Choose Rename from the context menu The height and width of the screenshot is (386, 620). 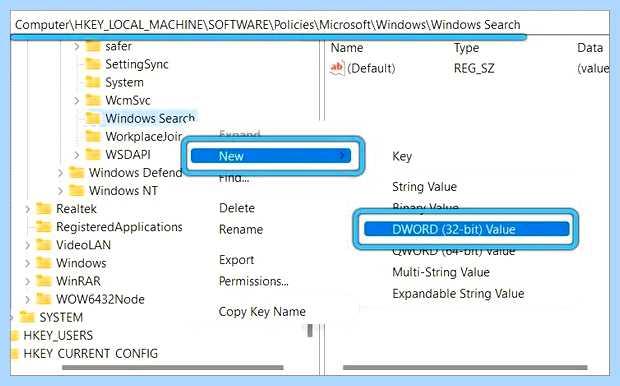(x=241, y=229)
